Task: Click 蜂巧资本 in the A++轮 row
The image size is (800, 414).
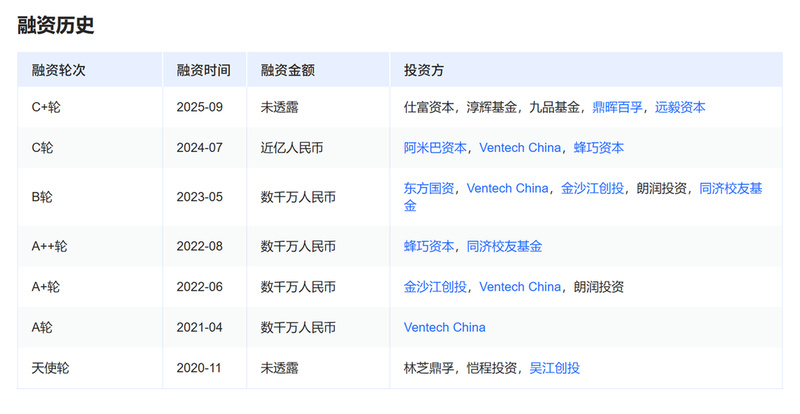Action: pos(429,246)
